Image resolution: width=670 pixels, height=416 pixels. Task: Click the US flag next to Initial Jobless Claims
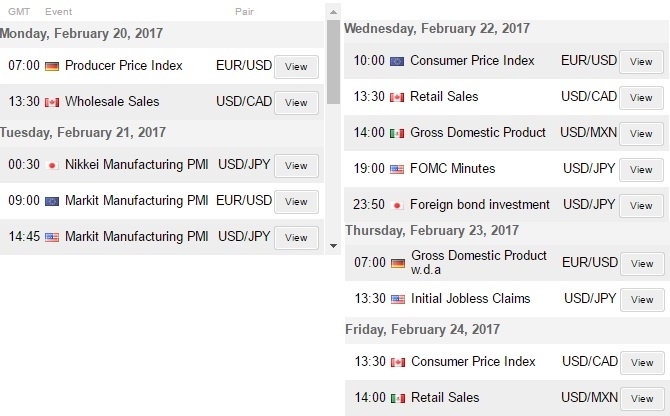pos(397,299)
